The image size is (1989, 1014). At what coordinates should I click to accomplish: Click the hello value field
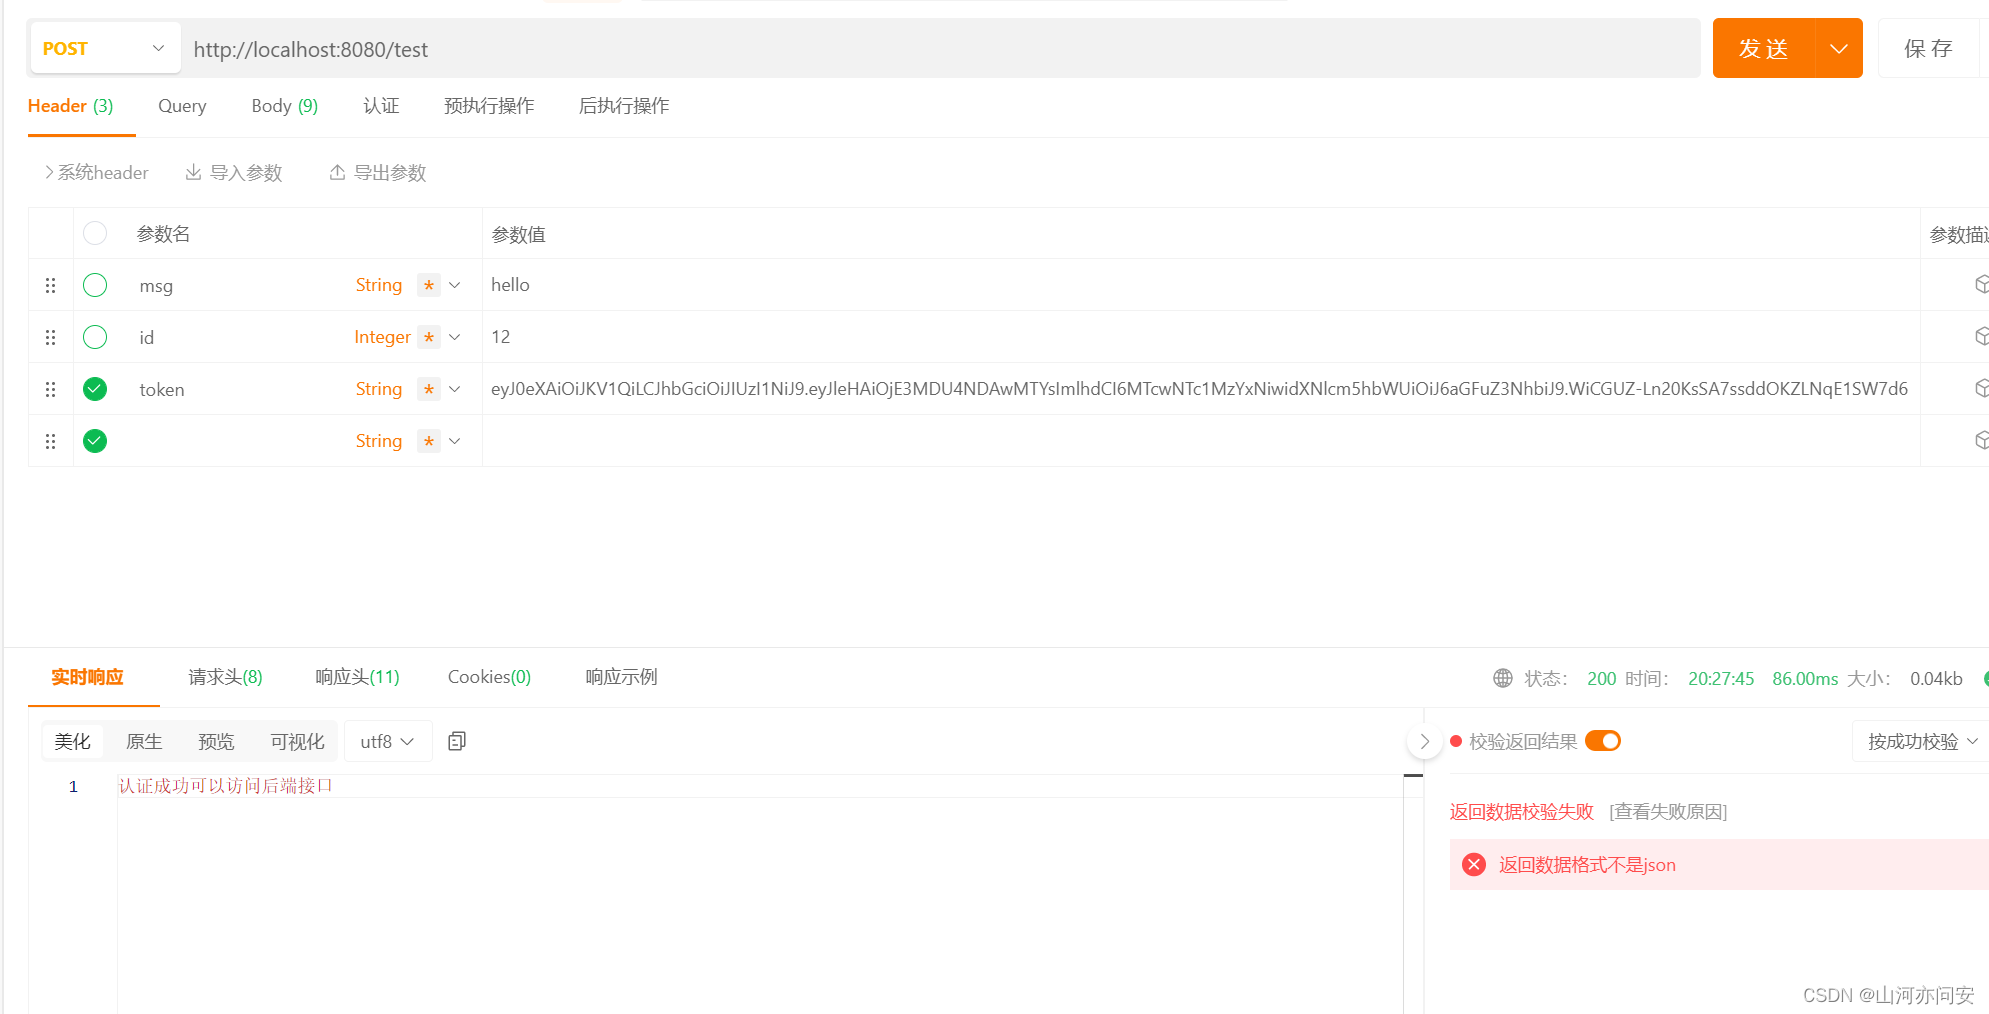coord(1200,285)
